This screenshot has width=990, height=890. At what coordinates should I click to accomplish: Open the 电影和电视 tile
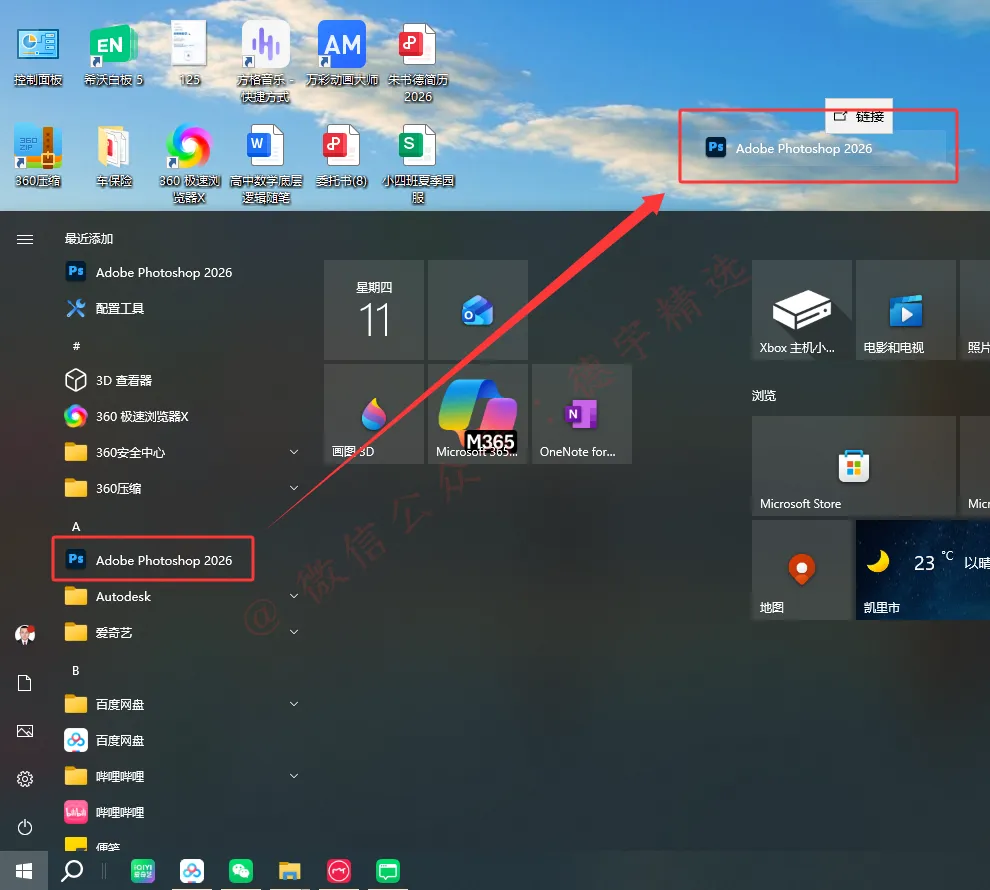pyautogui.click(x=905, y=310)
